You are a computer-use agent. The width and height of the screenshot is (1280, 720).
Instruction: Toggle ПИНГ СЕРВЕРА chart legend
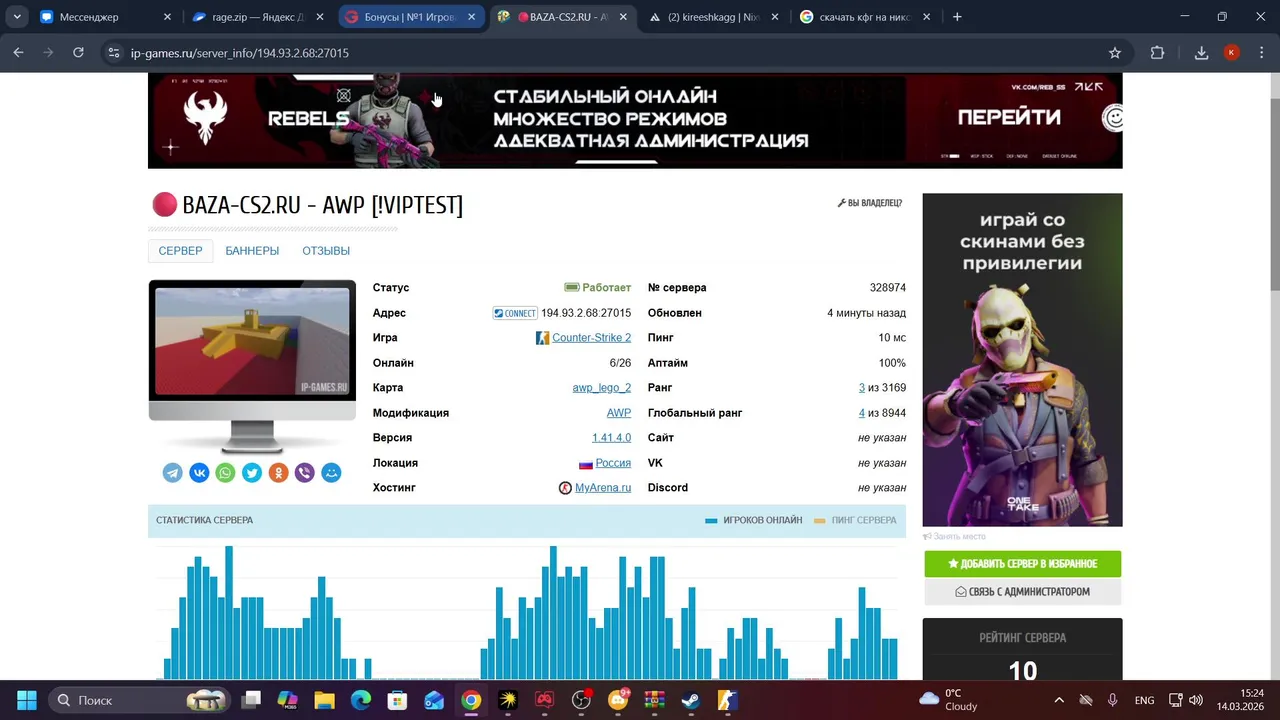pyautogui.click(x=855, y=520)
